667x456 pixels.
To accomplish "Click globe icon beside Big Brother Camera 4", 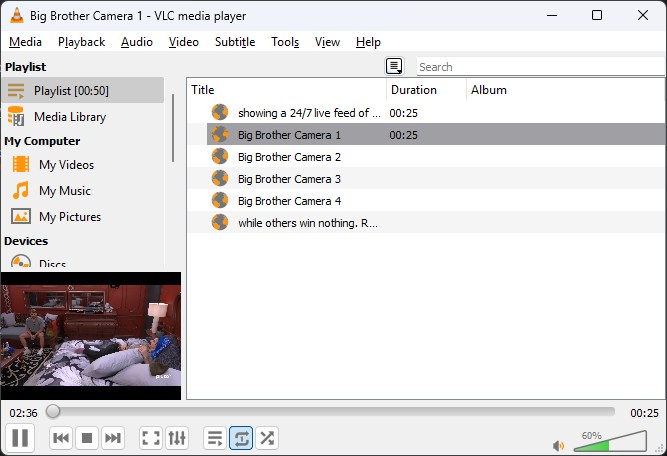I will [220, 201].
